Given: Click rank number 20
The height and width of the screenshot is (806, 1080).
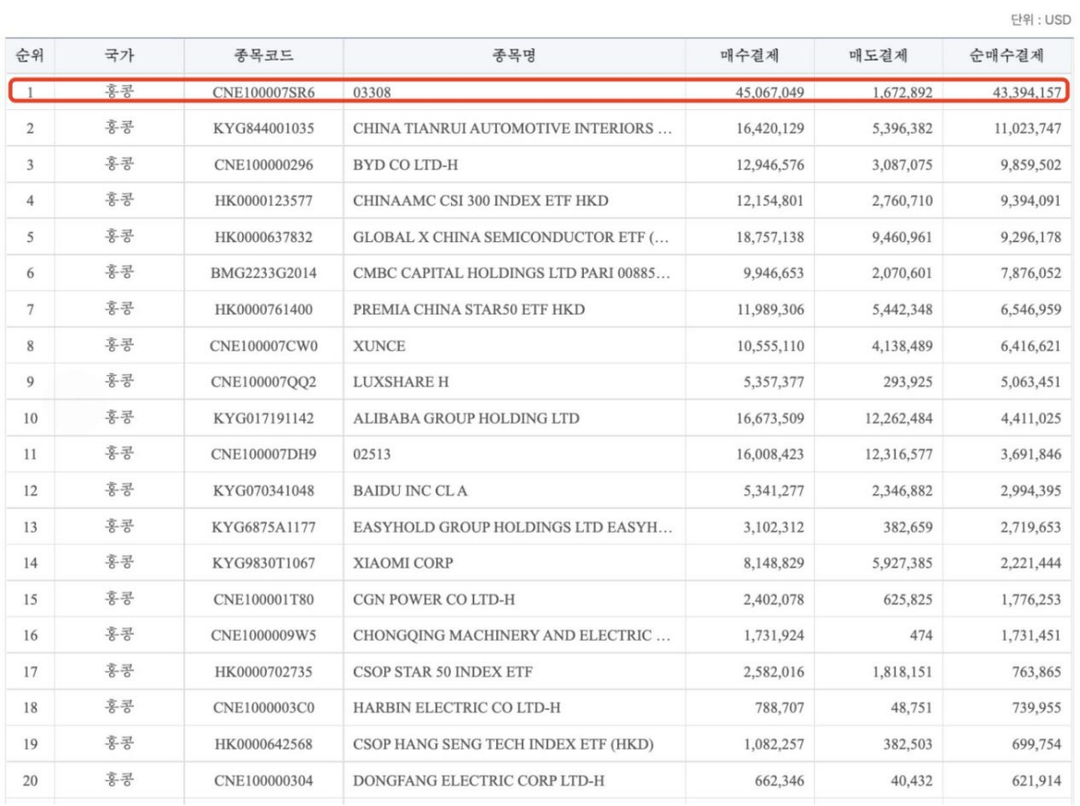Looking at the screenshot, I should (30, 781).
